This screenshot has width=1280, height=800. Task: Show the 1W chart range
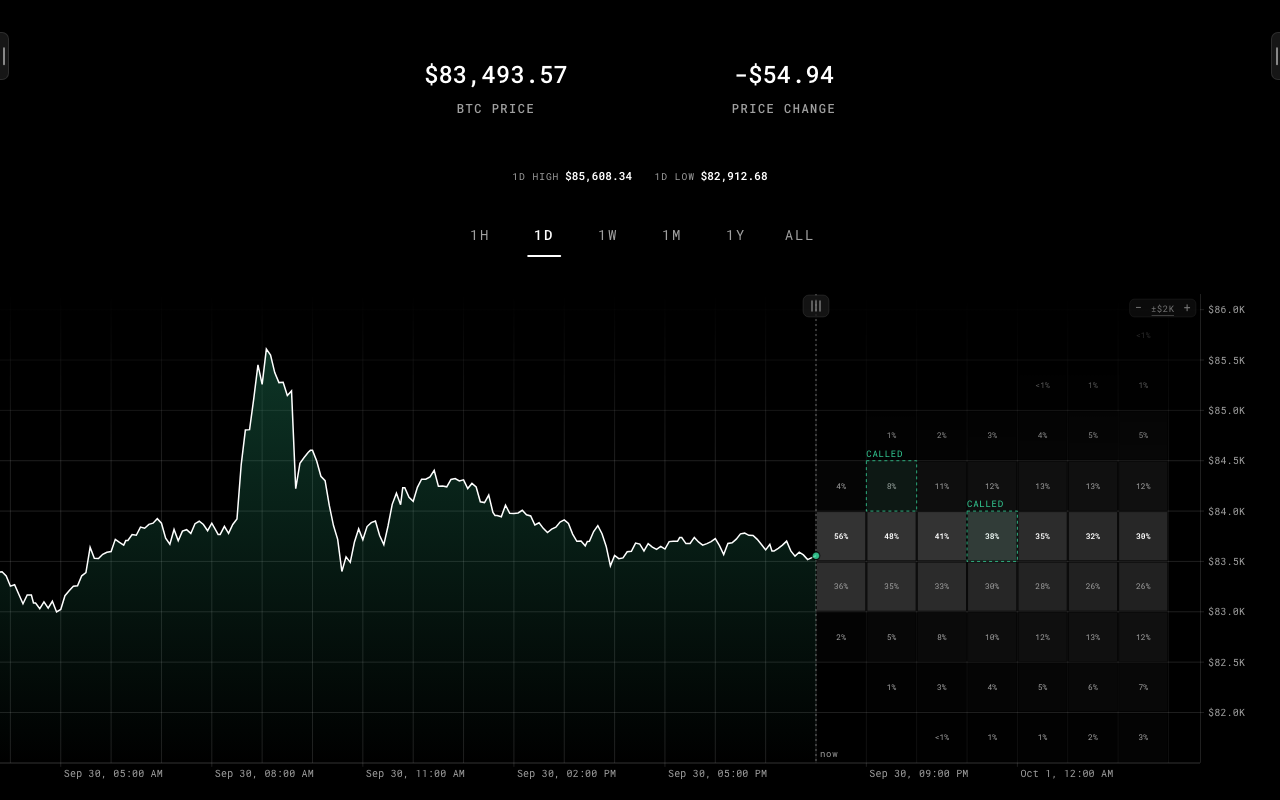(608, 235)
